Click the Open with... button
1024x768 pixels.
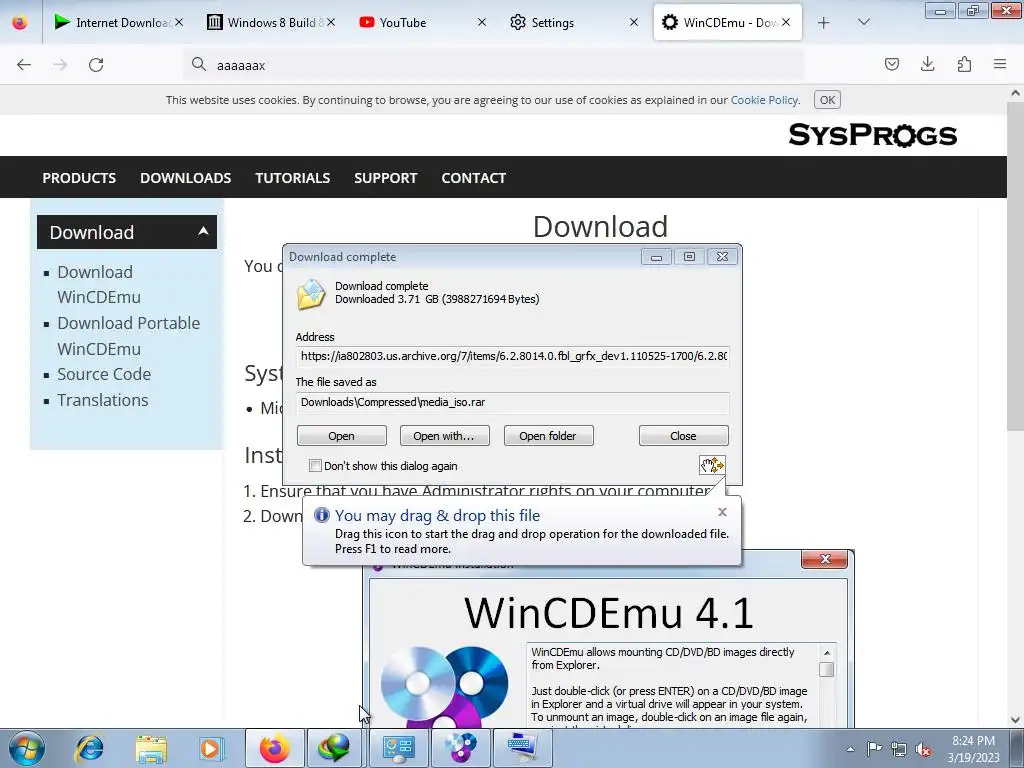pyautogui.click(x=444, y=436)
